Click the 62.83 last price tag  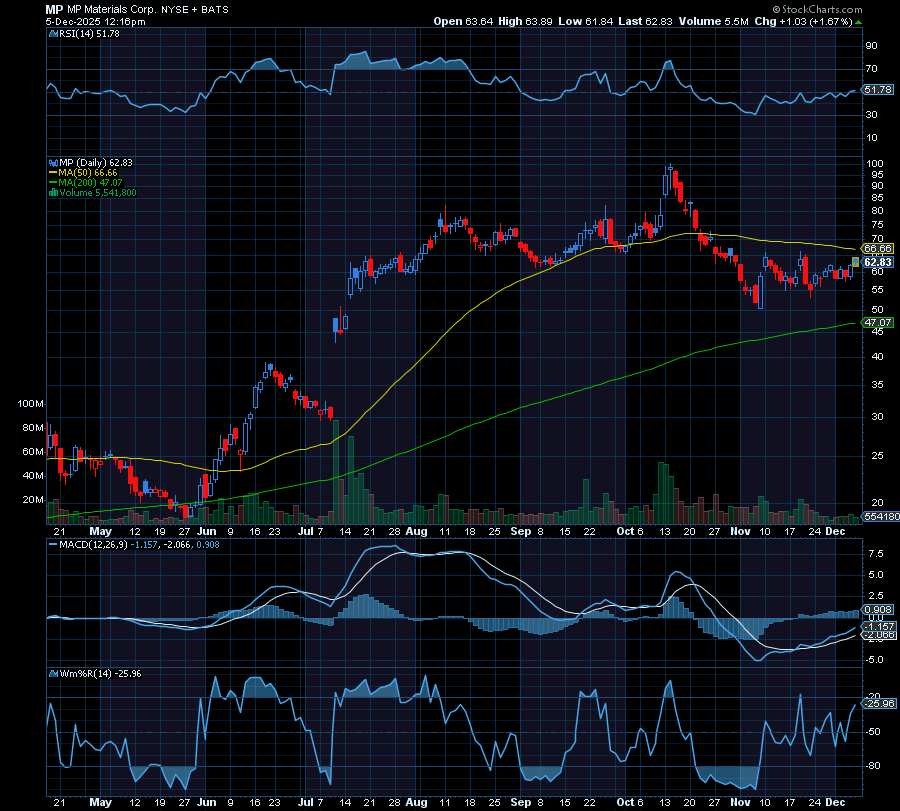pyautogui.click(x=877, y=262)
